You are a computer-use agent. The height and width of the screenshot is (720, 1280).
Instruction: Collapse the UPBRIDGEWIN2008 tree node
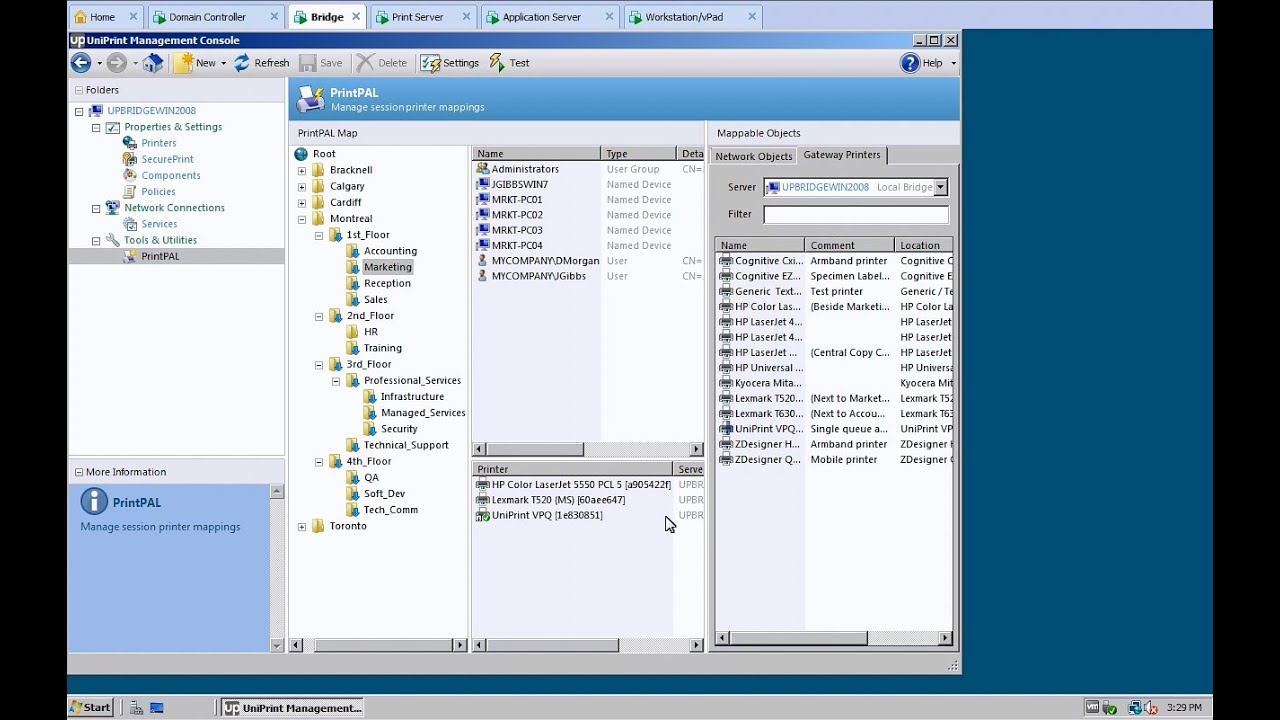point(79,111)
